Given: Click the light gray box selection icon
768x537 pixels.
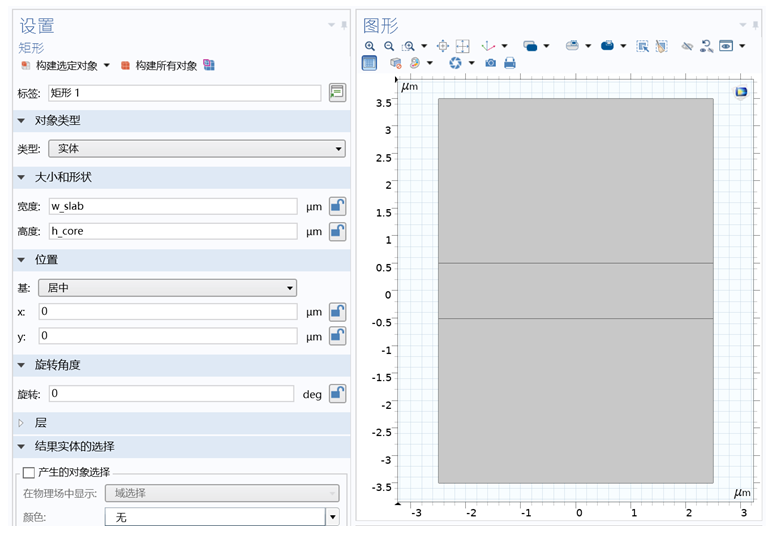Looking at the screenshot, I should (572, 46).
